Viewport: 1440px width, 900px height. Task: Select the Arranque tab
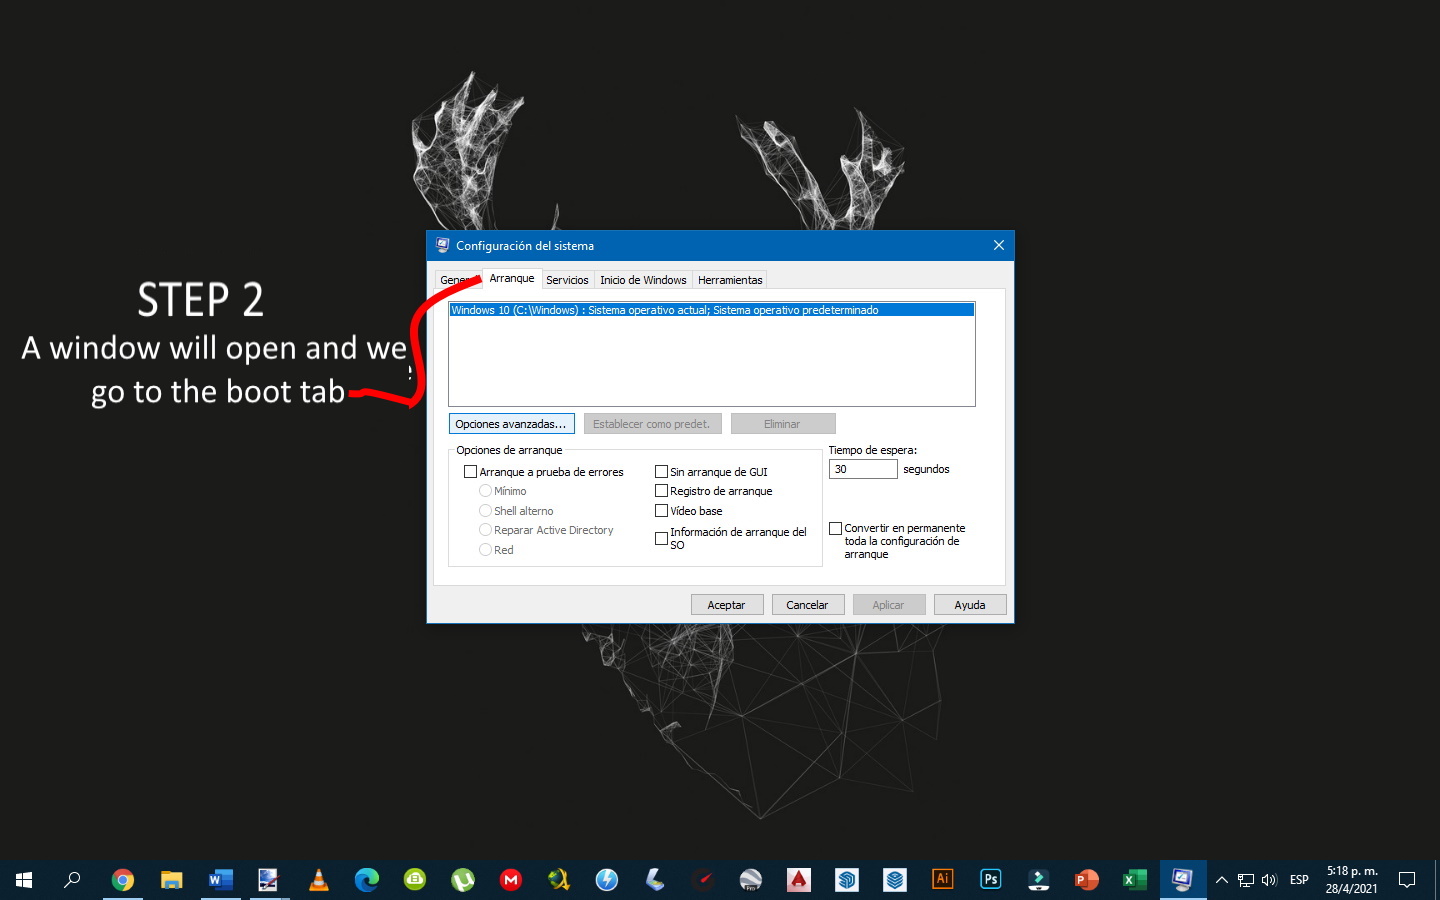512,278
